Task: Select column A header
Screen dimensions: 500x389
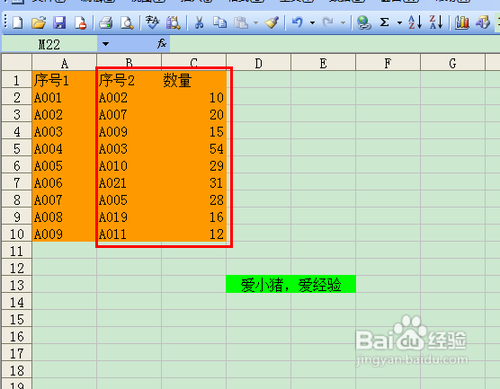Action: [x=64, y=63]
